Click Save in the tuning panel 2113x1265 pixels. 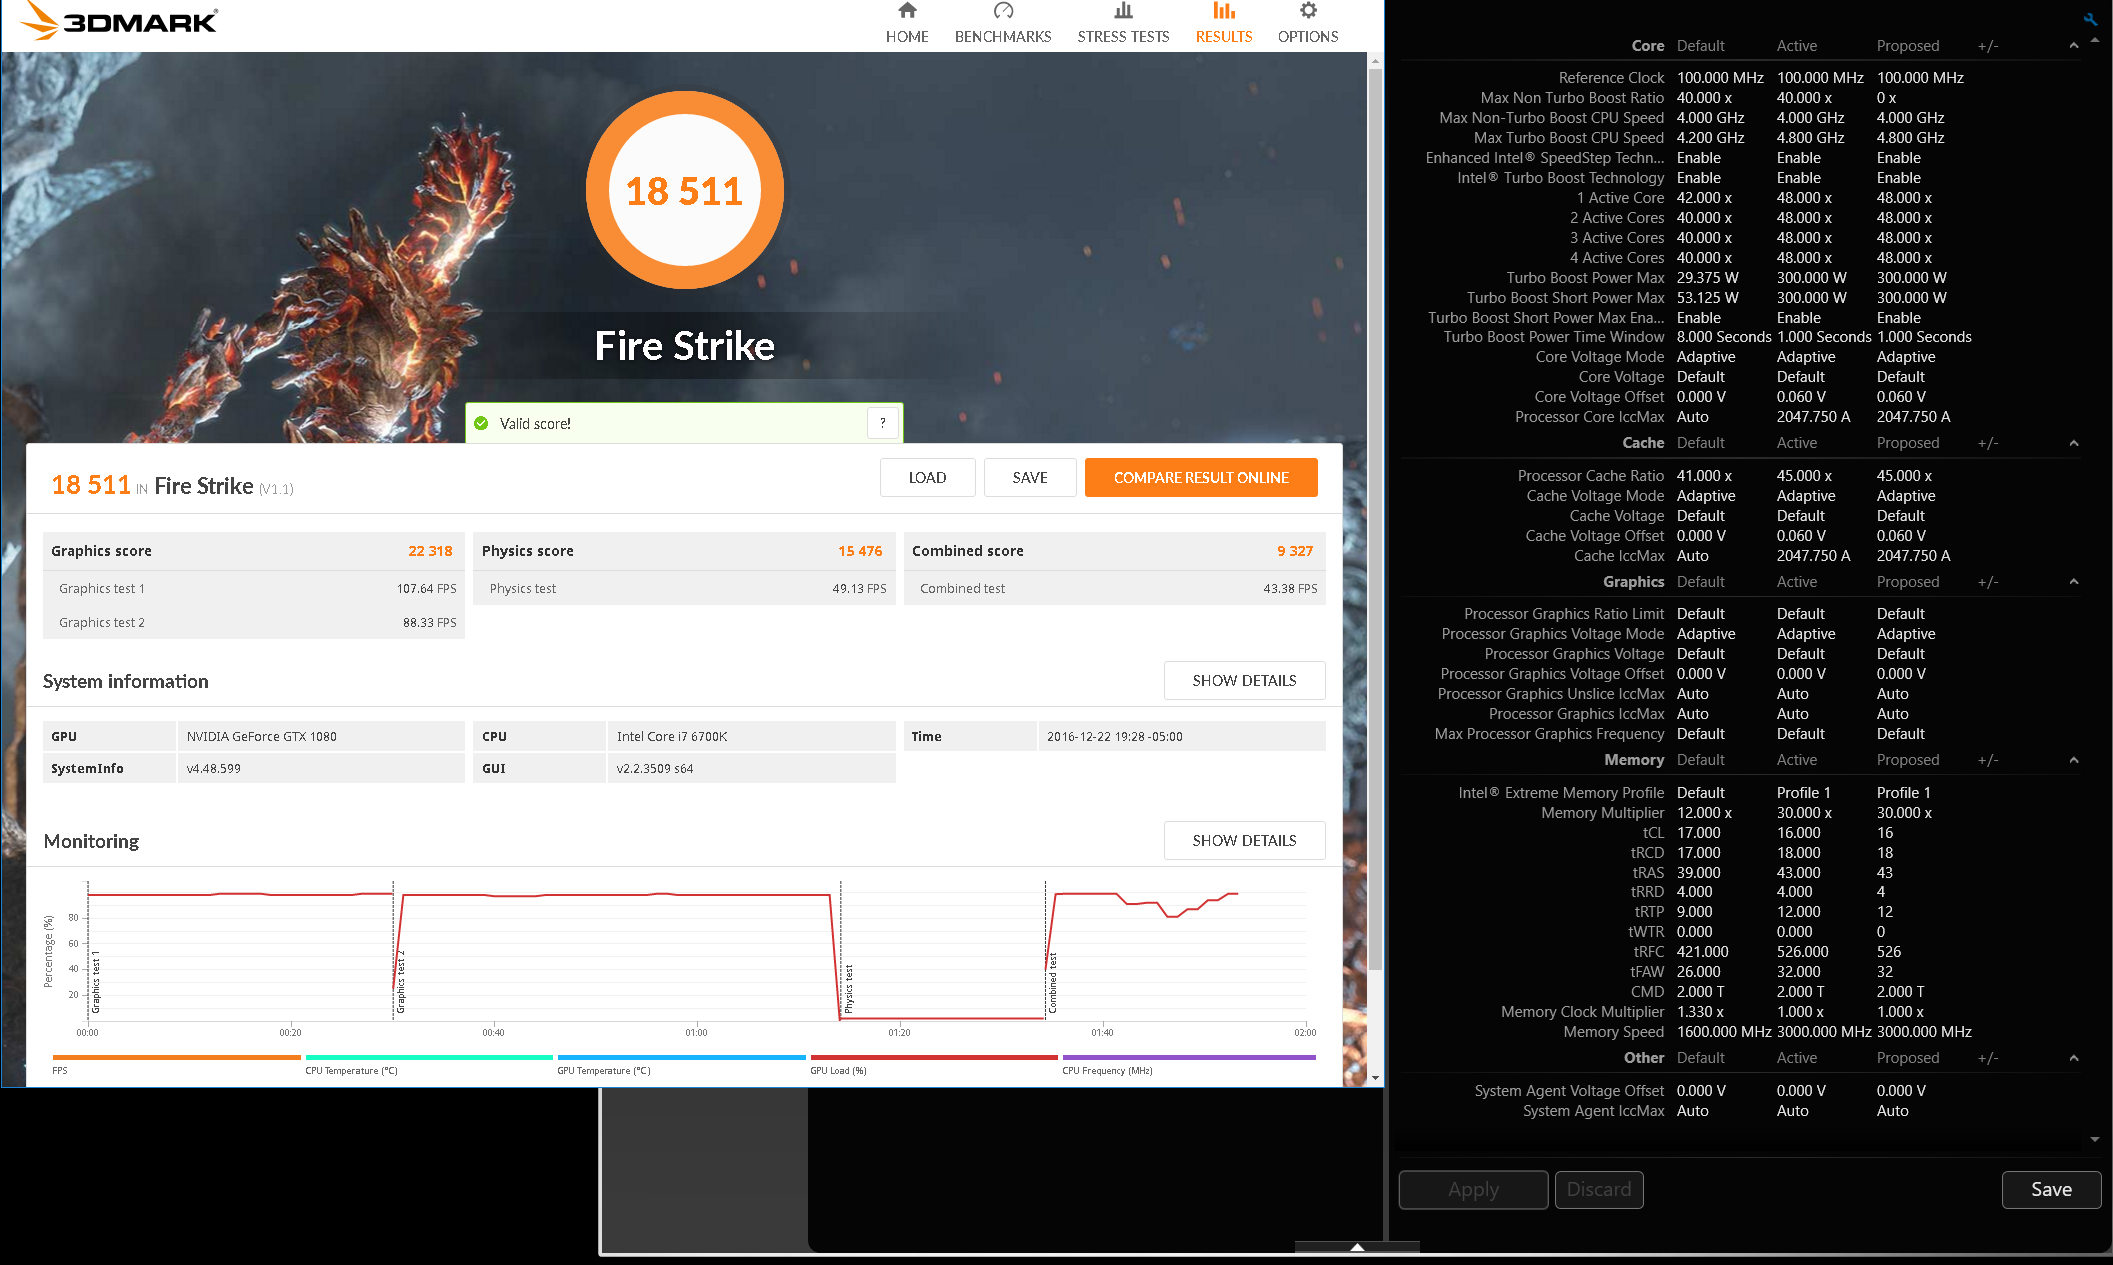[x=2051, y=1190]
